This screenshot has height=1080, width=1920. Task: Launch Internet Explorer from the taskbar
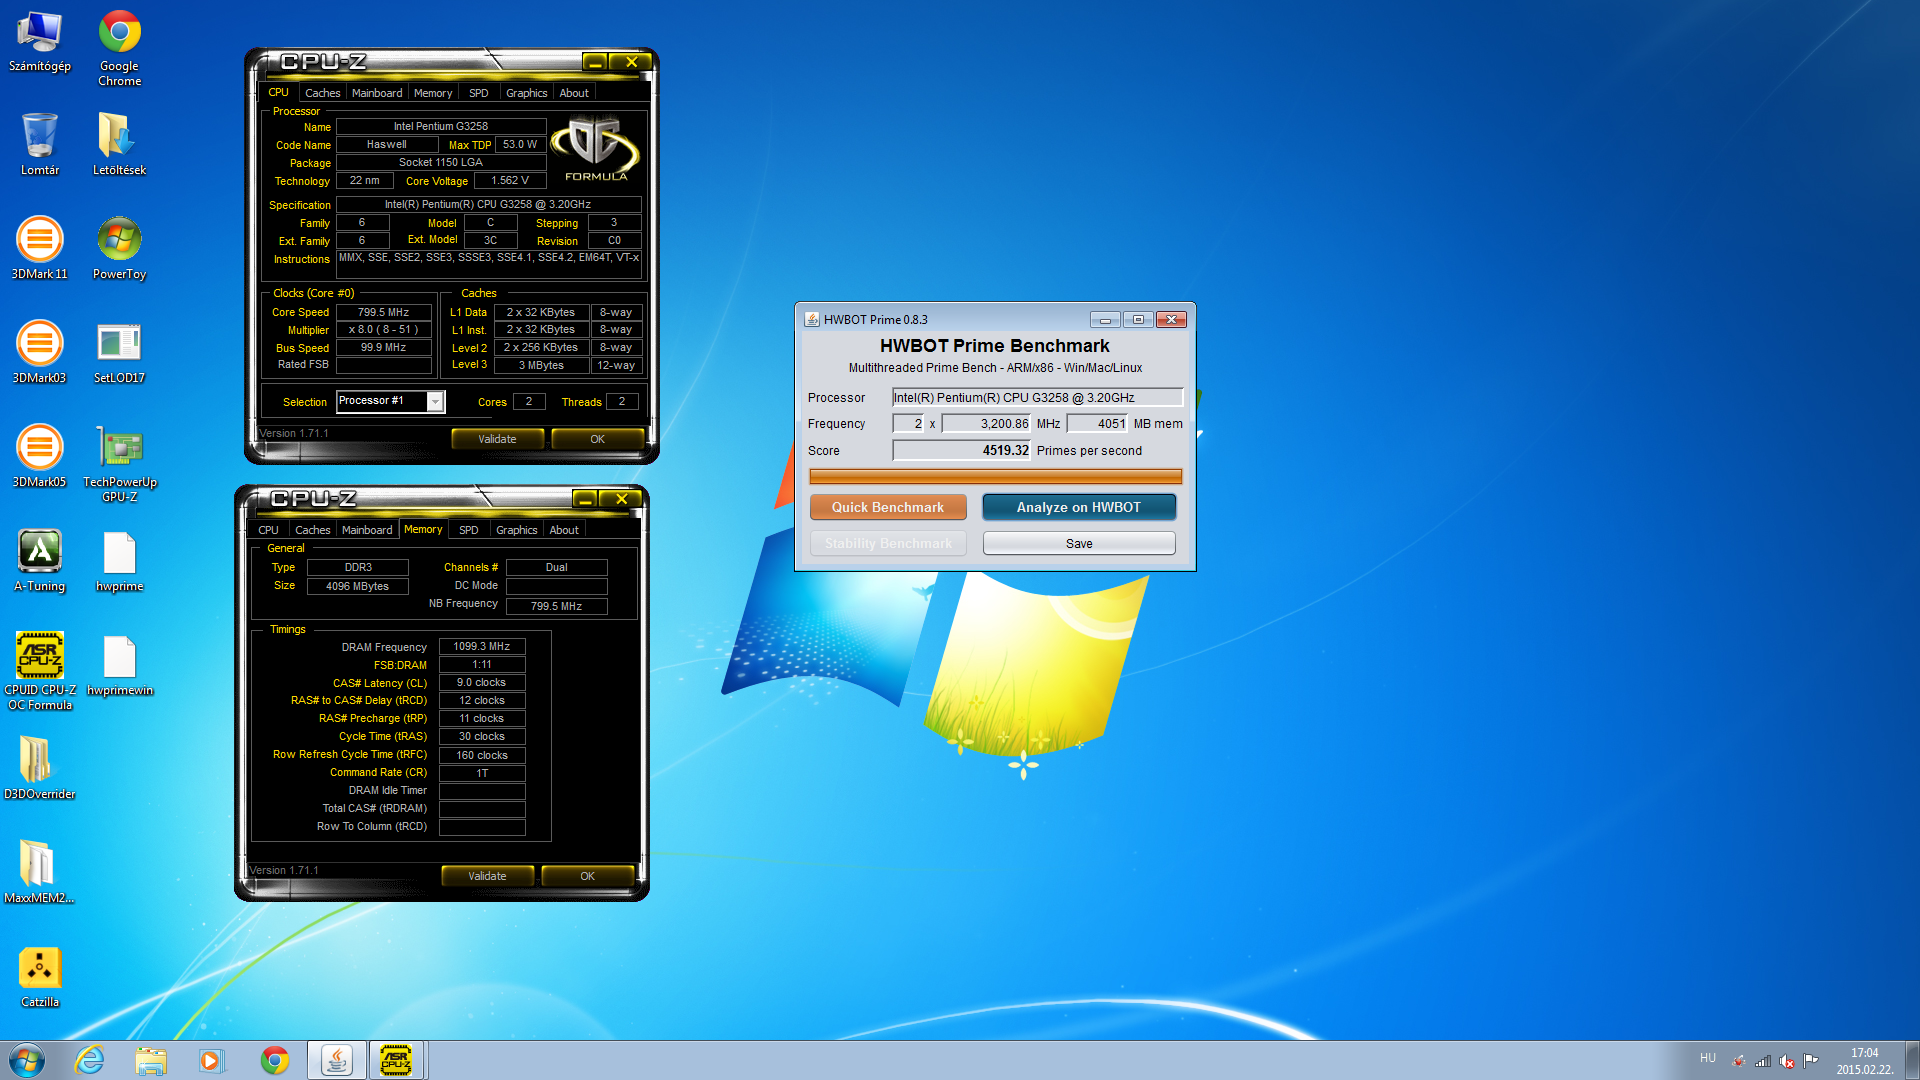[x=90, y=1060]
